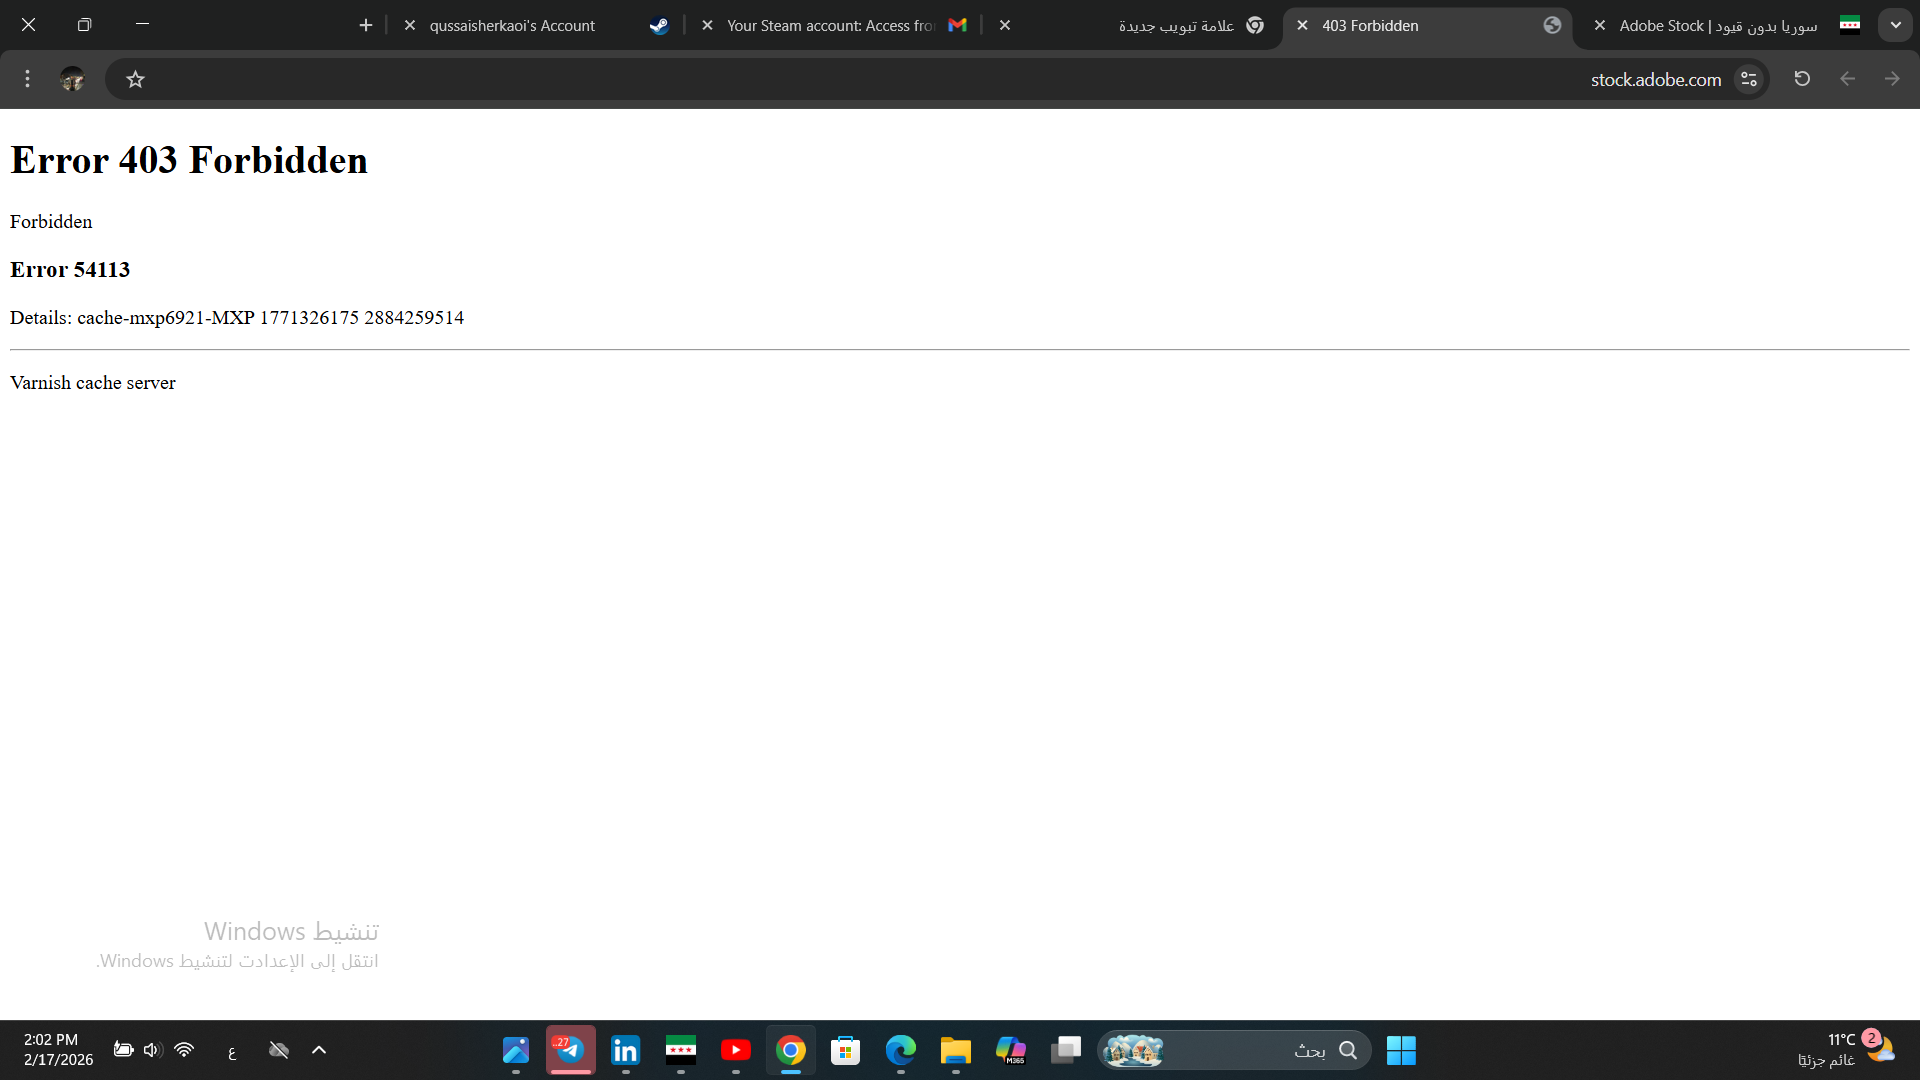Viewport: 1920px width, 1080px height.
Task: Switch keyboard input language indicator
Action: 232,1051
